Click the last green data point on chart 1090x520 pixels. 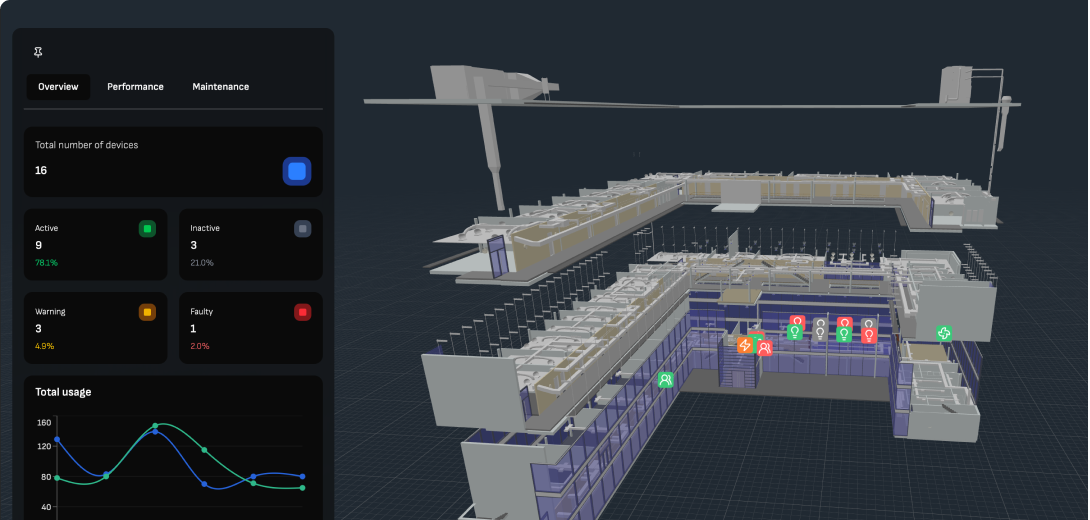[302, 488]
